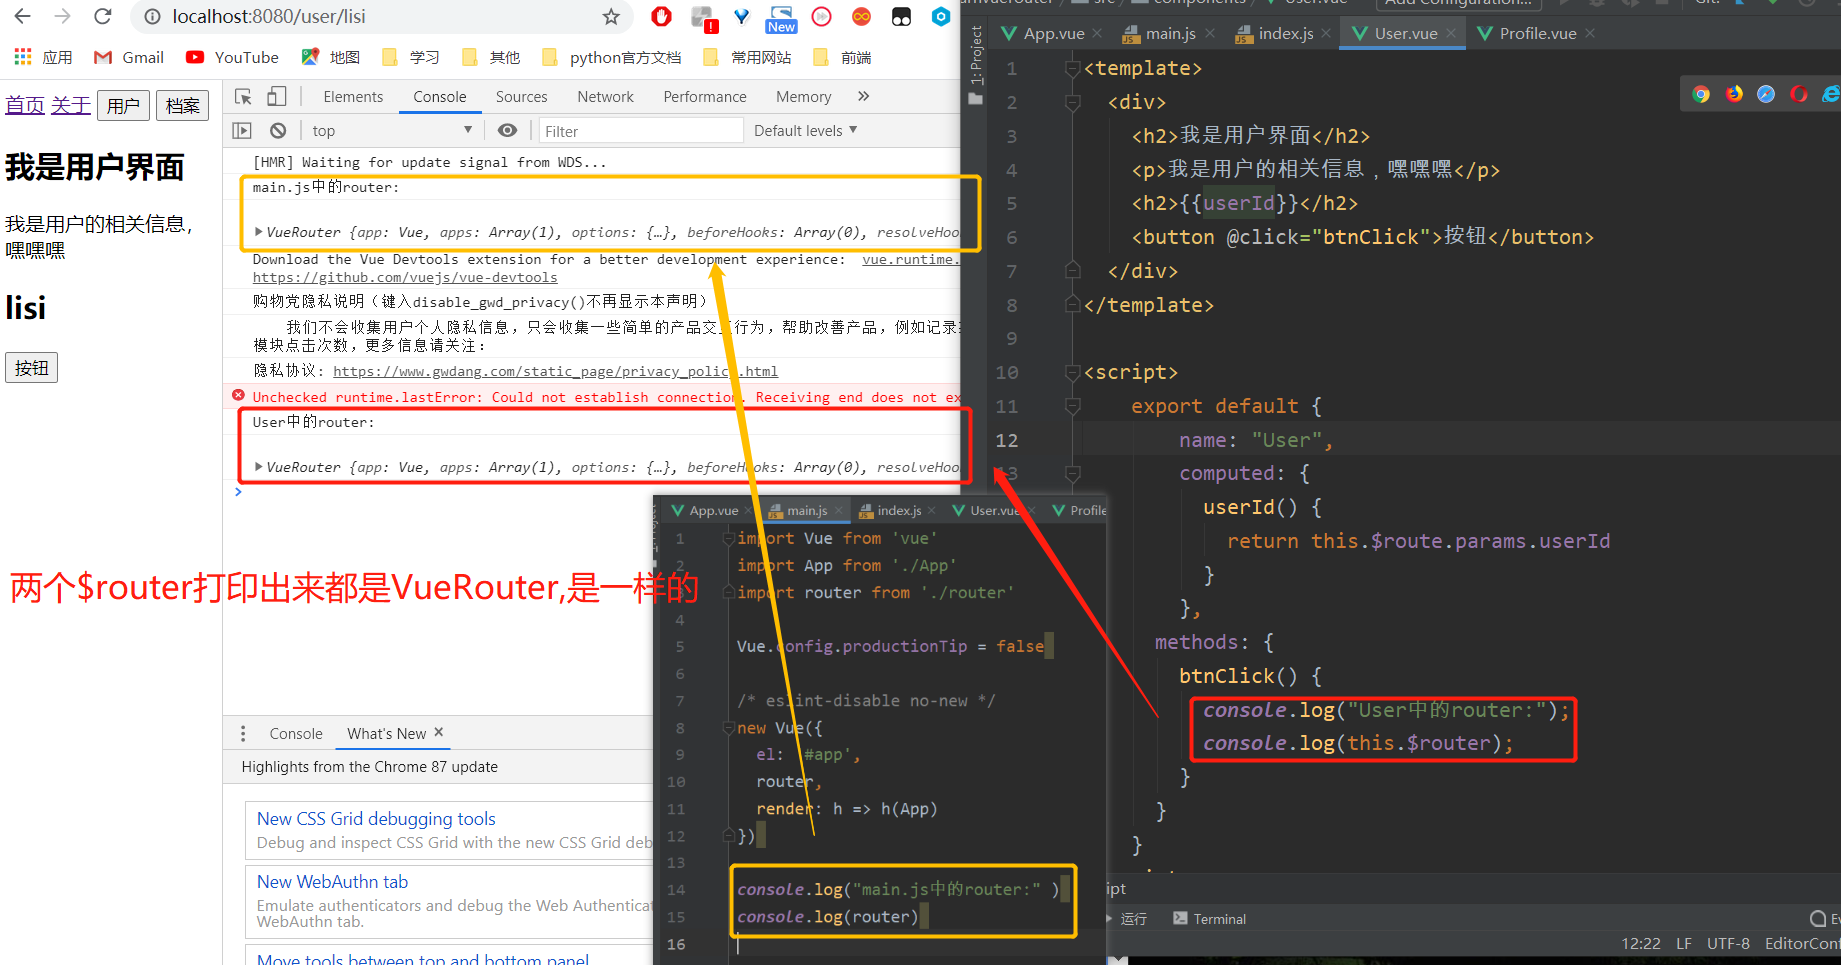Close the User.vue editor tab

[1451, 33]
